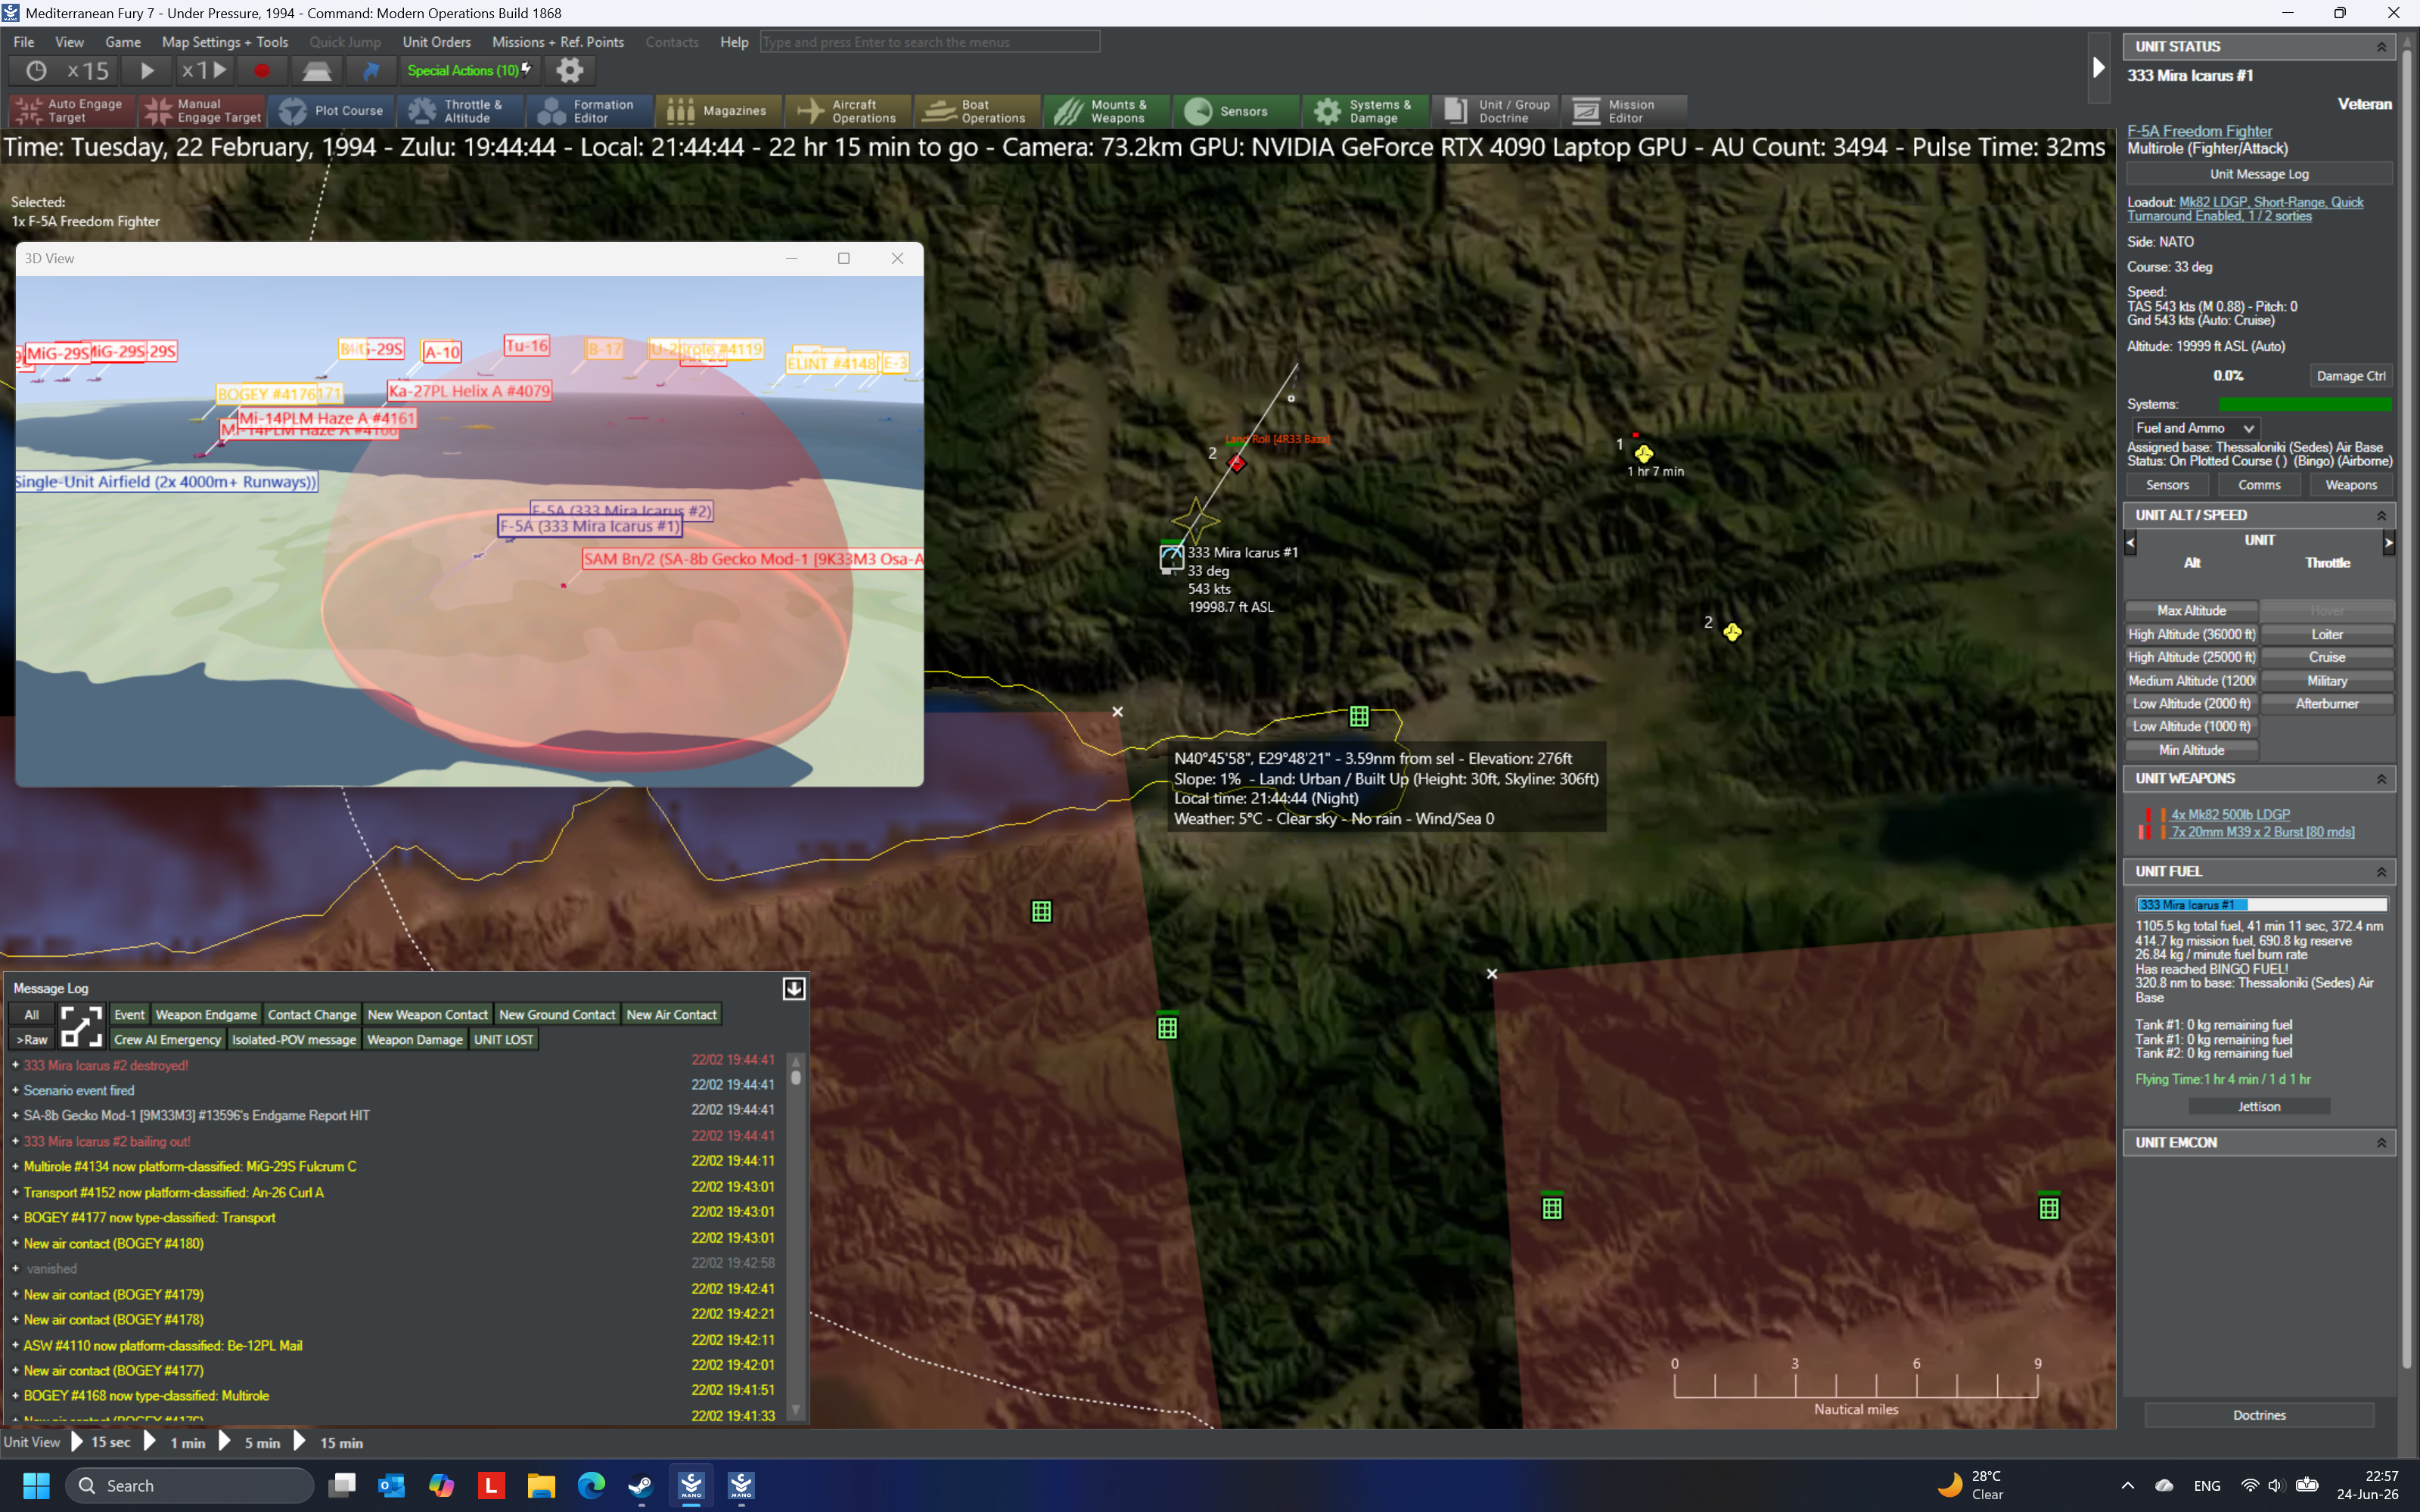Viewport: 2420px width, 1512px height.
Task: Click the message log vertical scrollbar
Action: 796,1237
